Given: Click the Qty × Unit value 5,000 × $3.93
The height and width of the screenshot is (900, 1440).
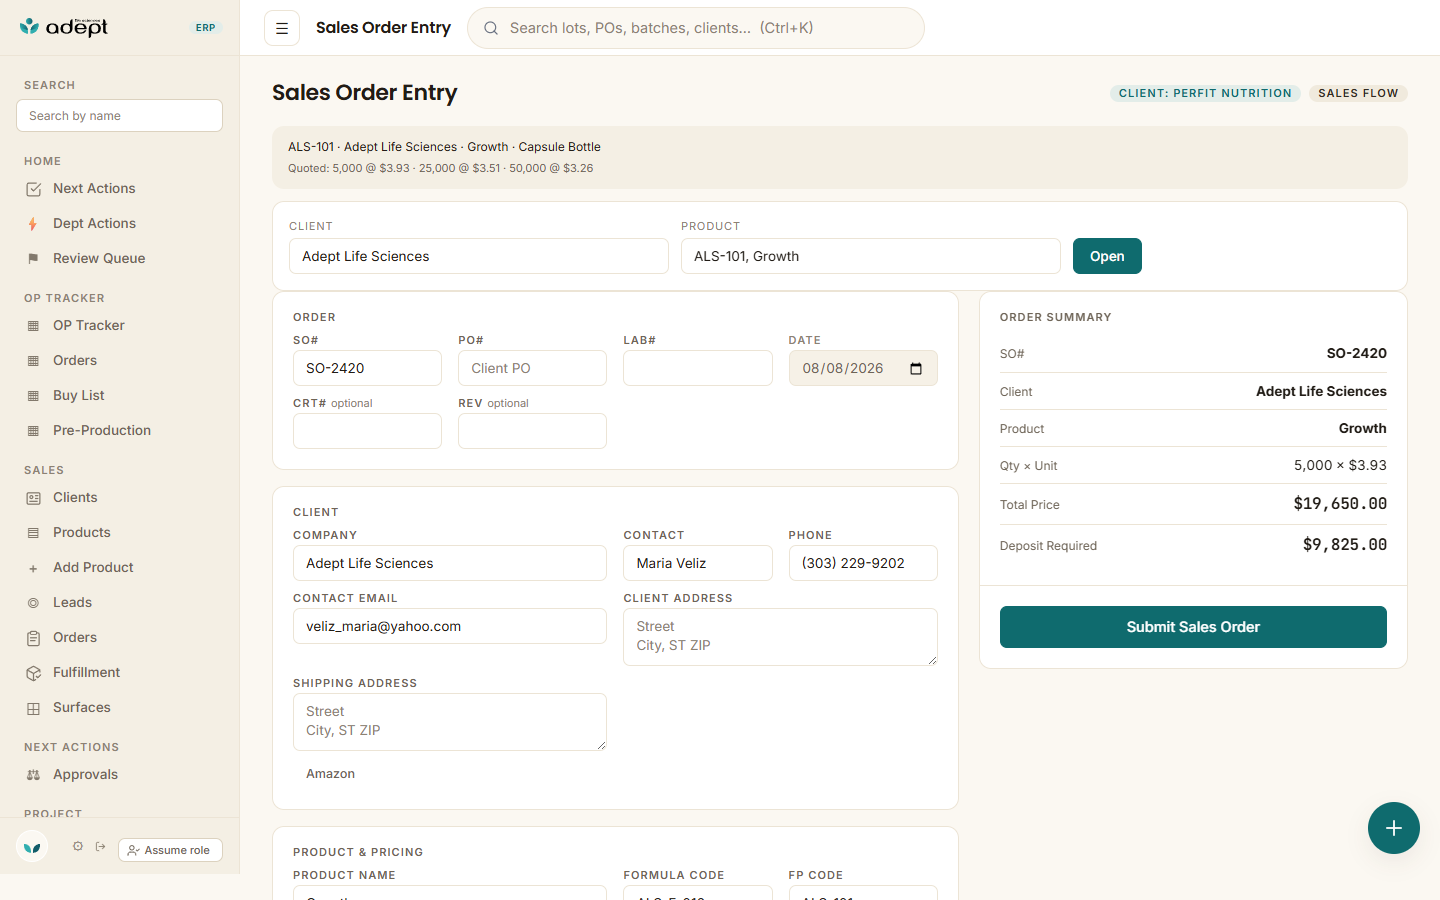Looking at the screenshot, I should pos(1340,466).
